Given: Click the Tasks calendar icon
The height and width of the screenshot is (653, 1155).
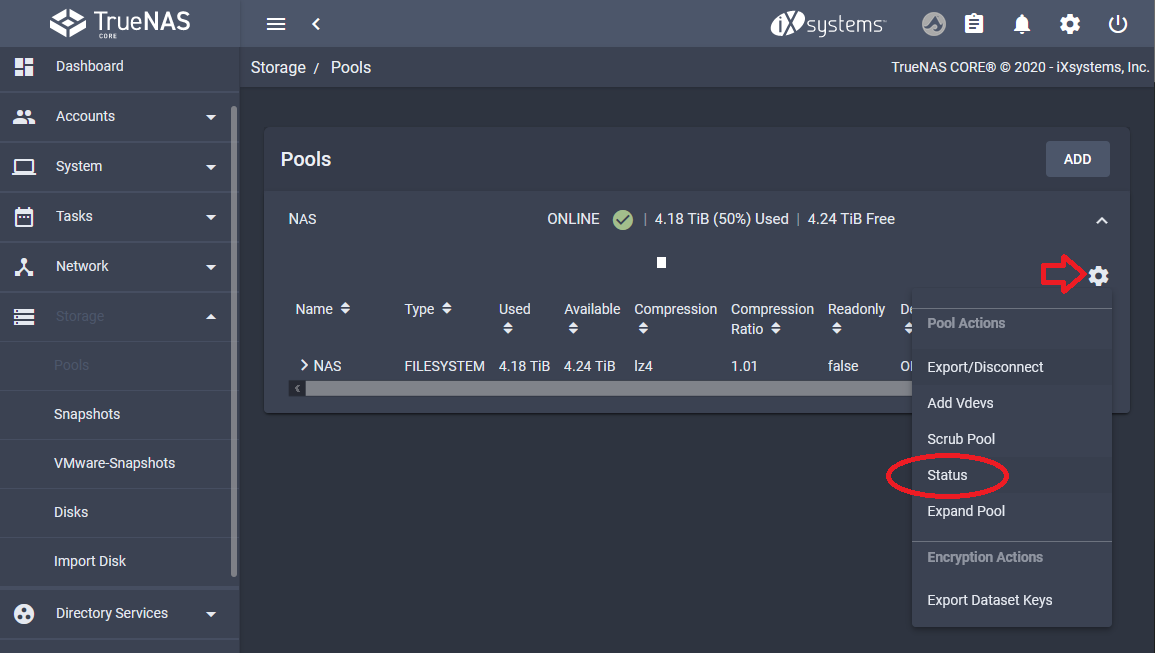Looking at the screenshot, I should 24,217.
